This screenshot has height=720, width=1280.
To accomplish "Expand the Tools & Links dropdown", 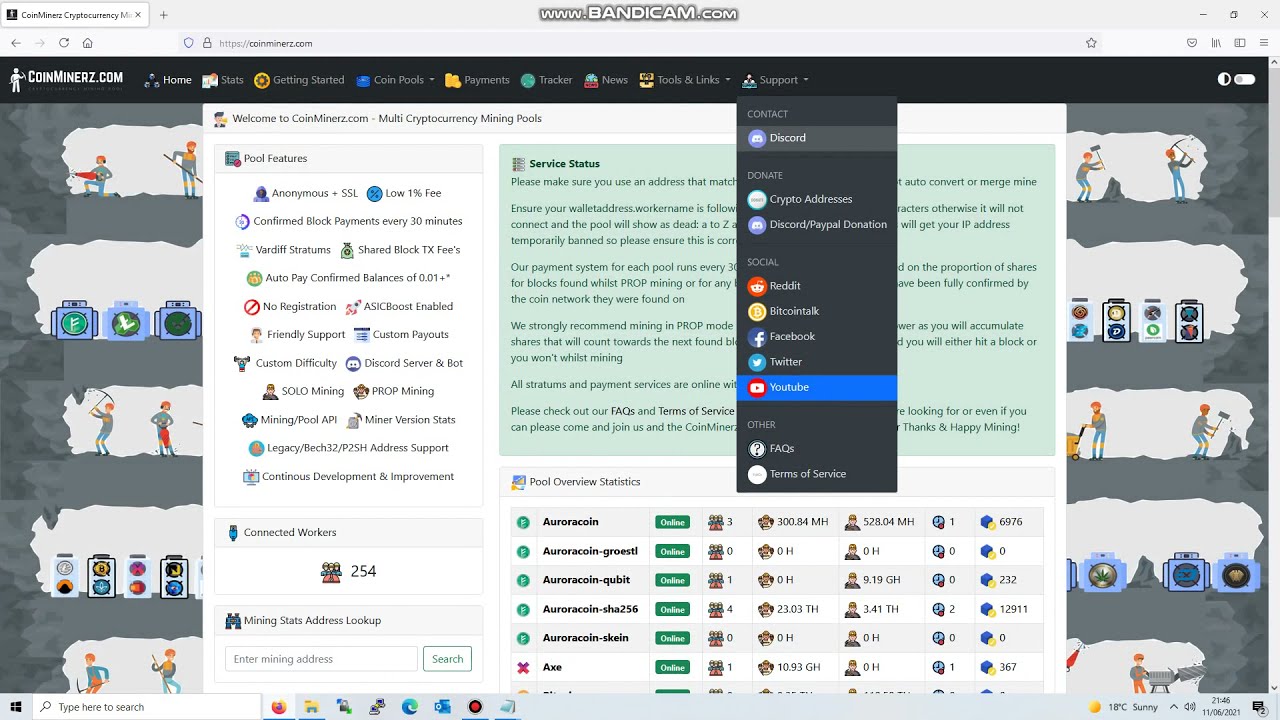I will (685, 80).
